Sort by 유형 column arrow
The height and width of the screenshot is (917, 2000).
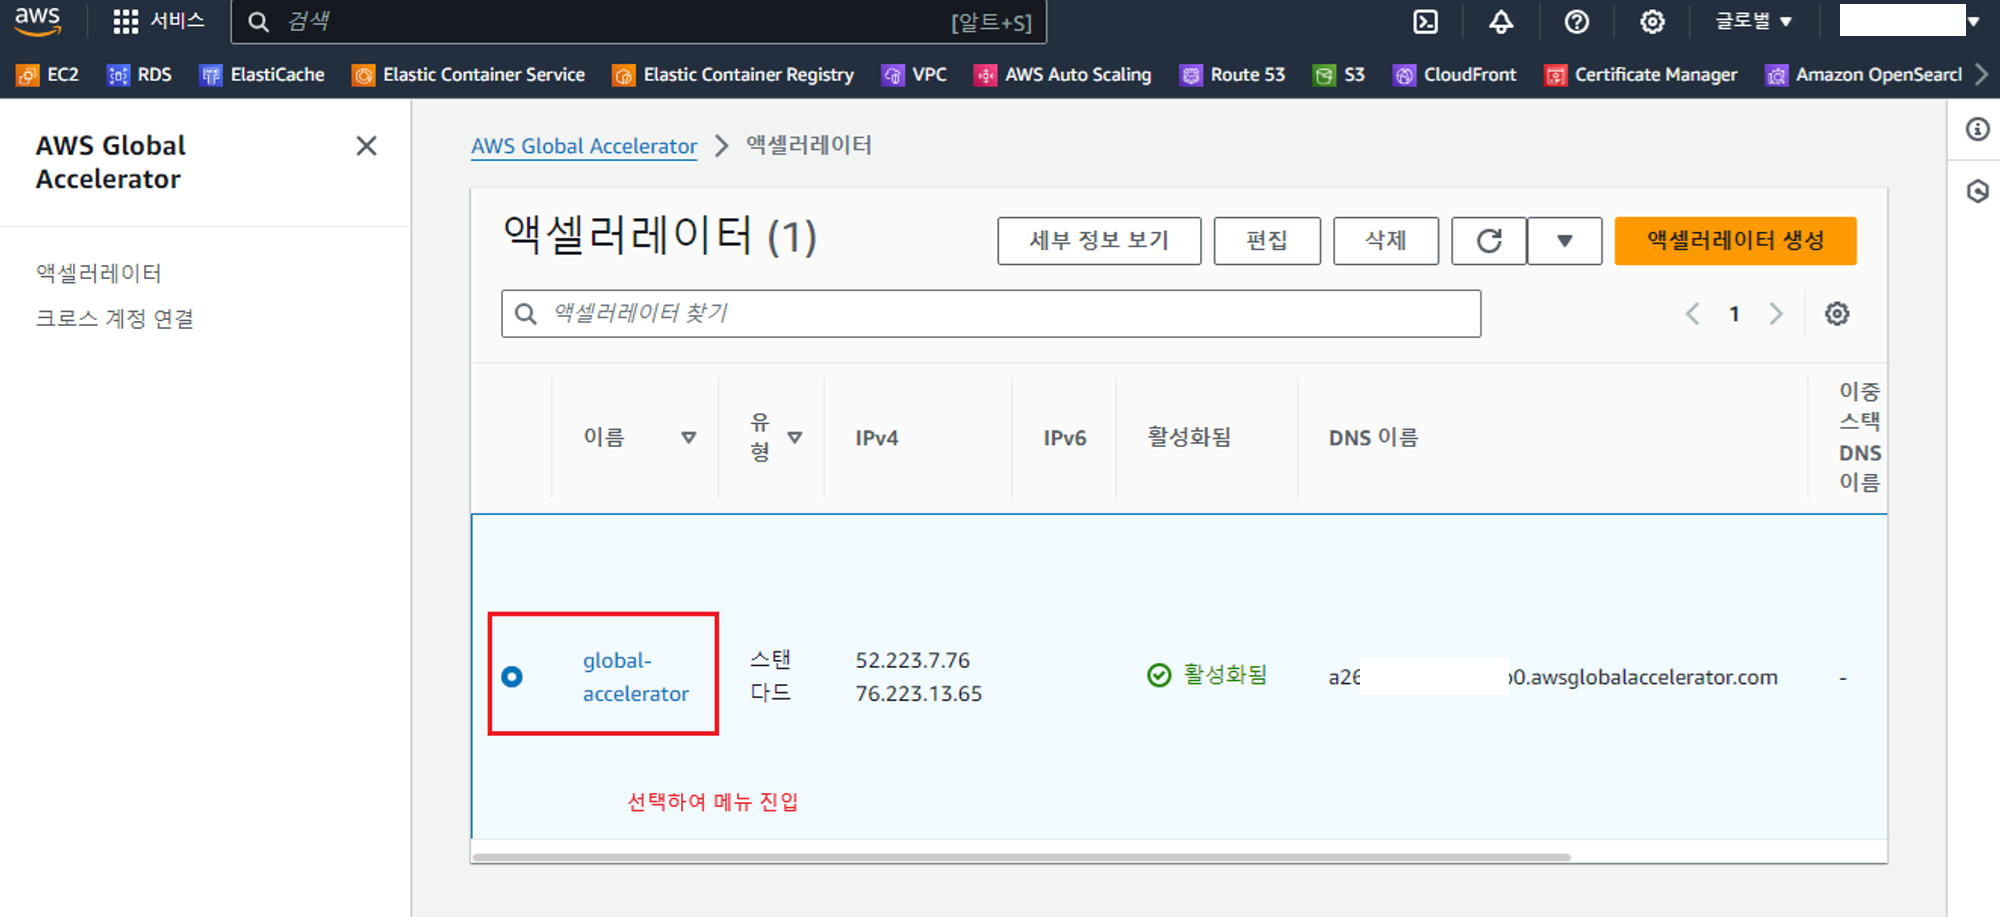[x=795, y=438]
